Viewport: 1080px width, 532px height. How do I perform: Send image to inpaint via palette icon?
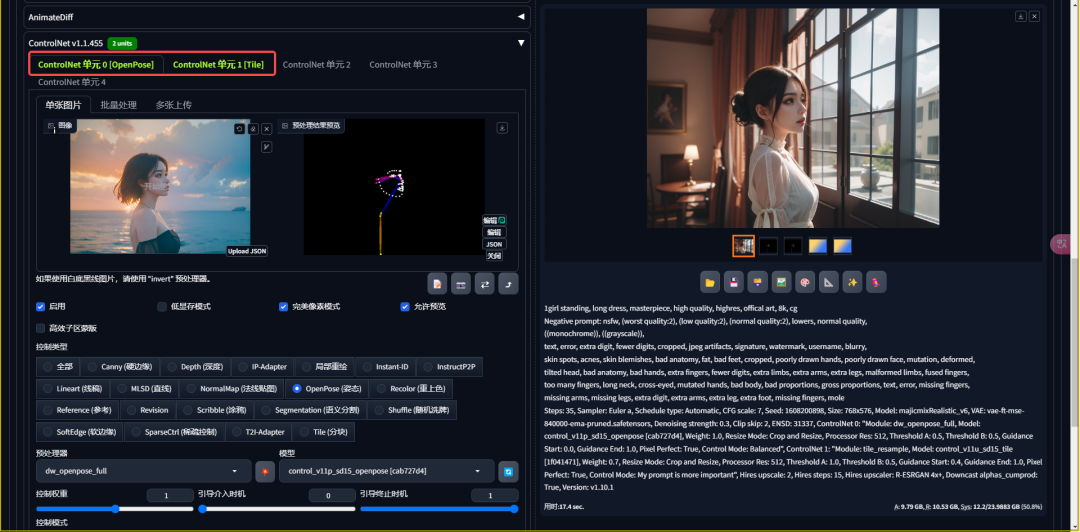tap(804, 282)
